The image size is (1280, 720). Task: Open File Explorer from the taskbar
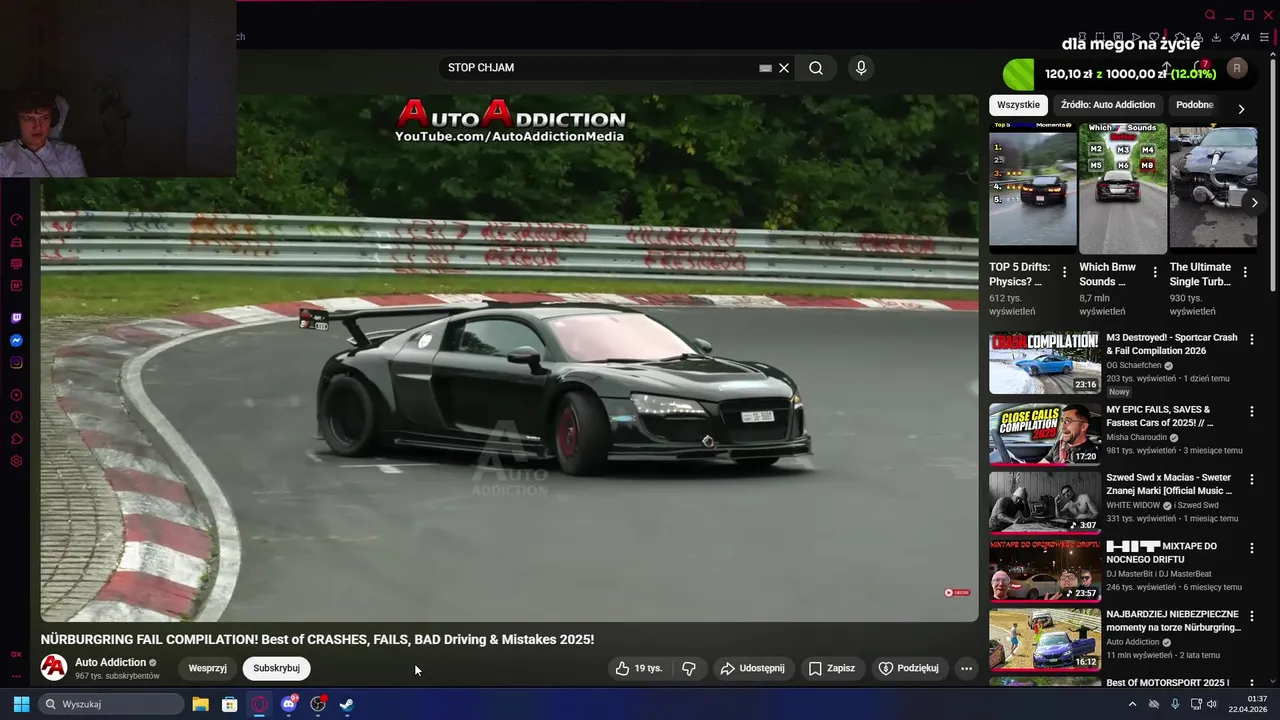pos(200,704)
